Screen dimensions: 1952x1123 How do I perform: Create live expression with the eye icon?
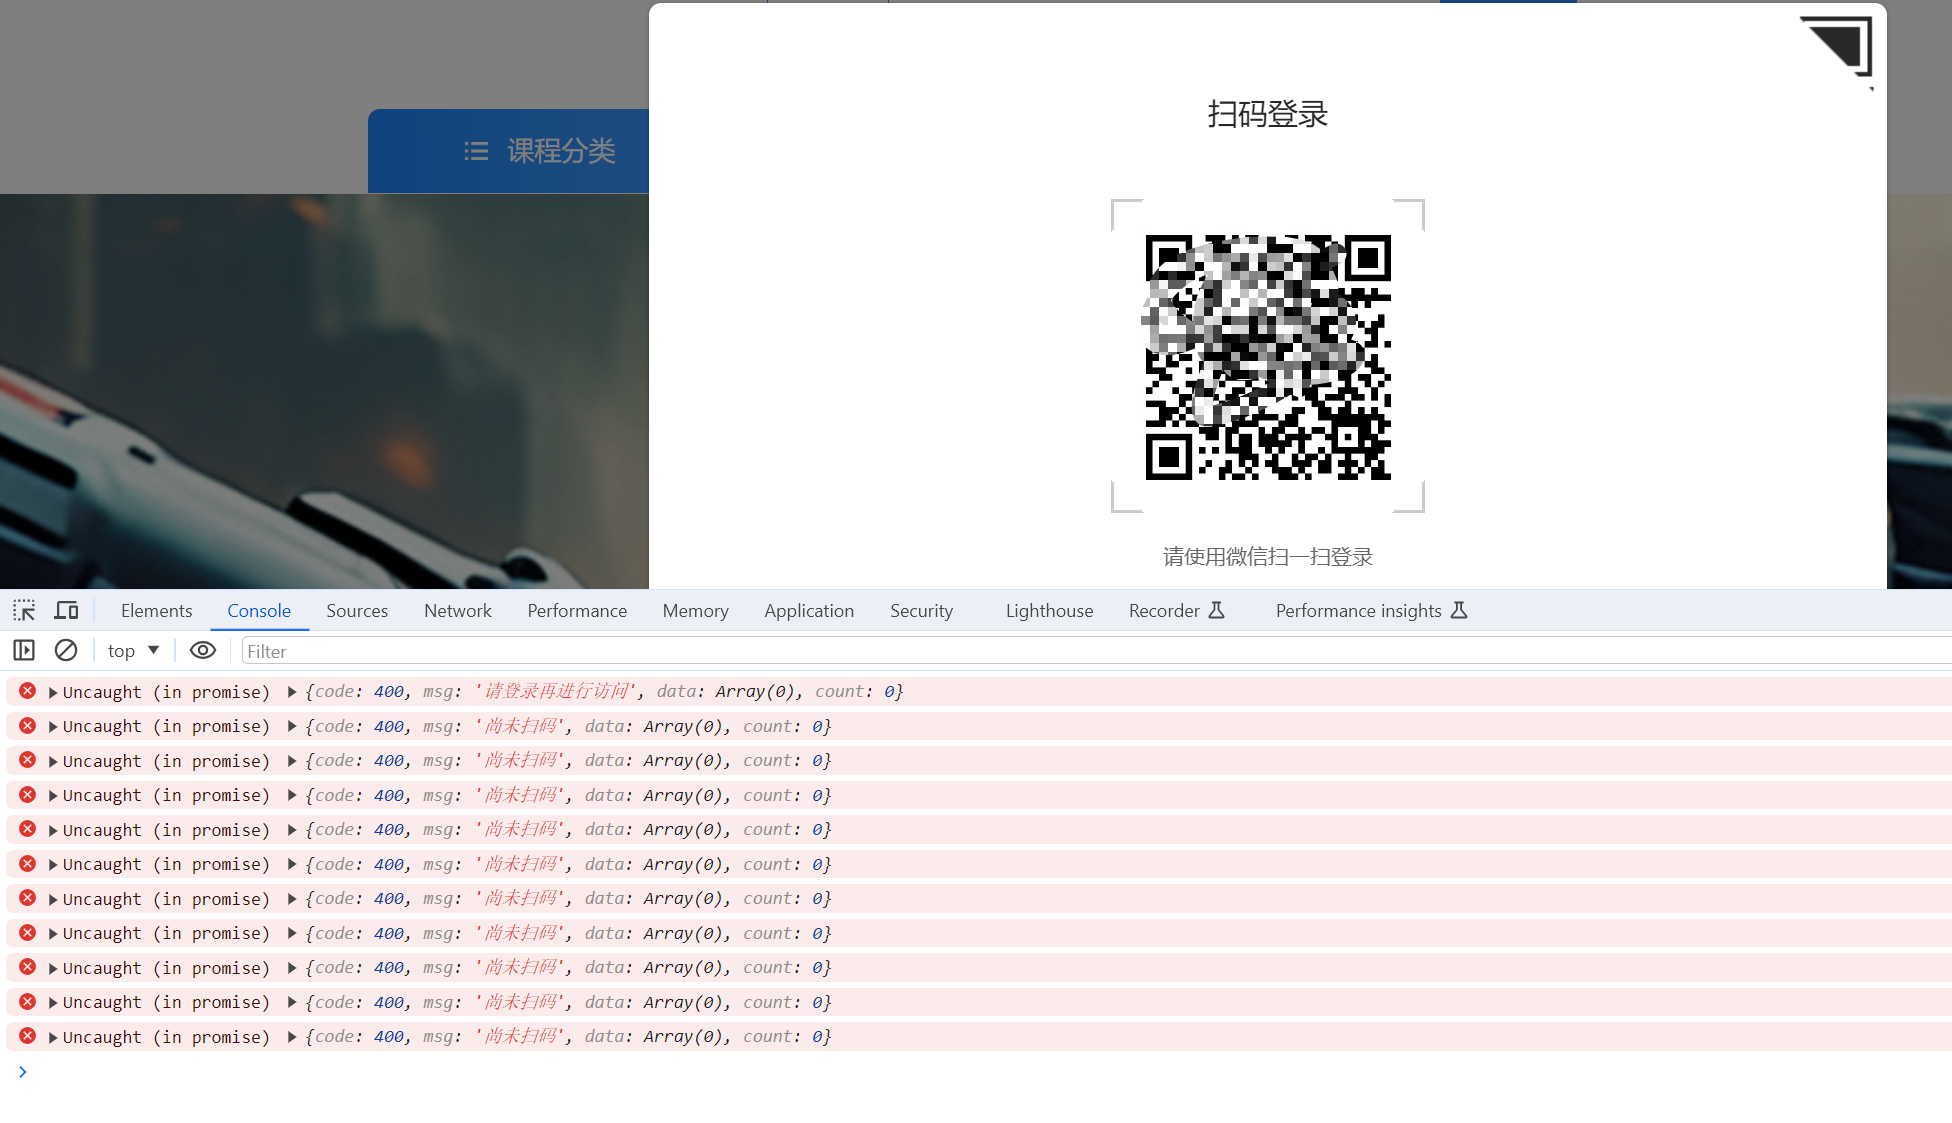tap(203, 650)
